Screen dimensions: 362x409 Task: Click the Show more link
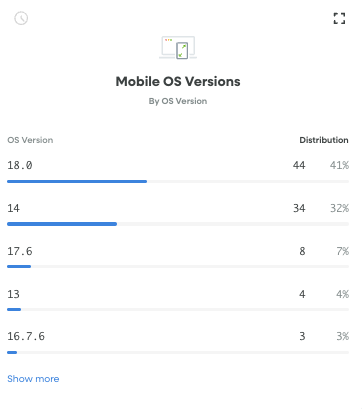[33, 379]
